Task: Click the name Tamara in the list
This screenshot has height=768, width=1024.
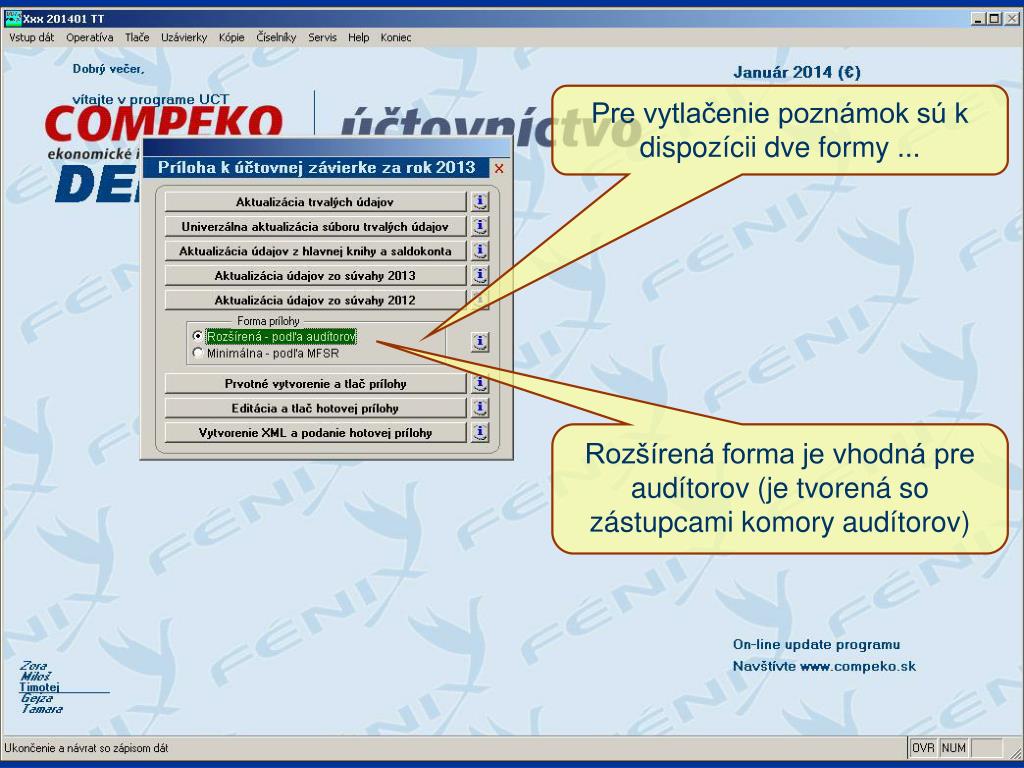Action: point(42,709)
